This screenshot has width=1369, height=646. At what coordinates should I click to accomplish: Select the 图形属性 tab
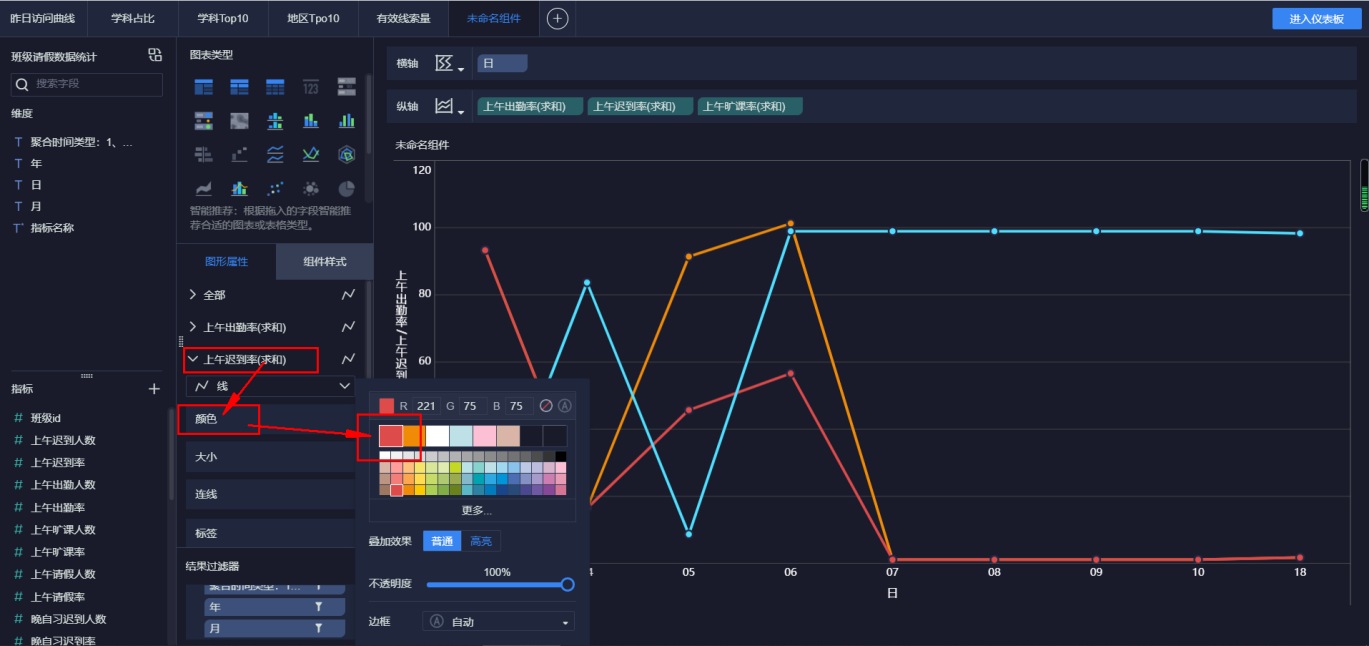click(x=226, y=262)
